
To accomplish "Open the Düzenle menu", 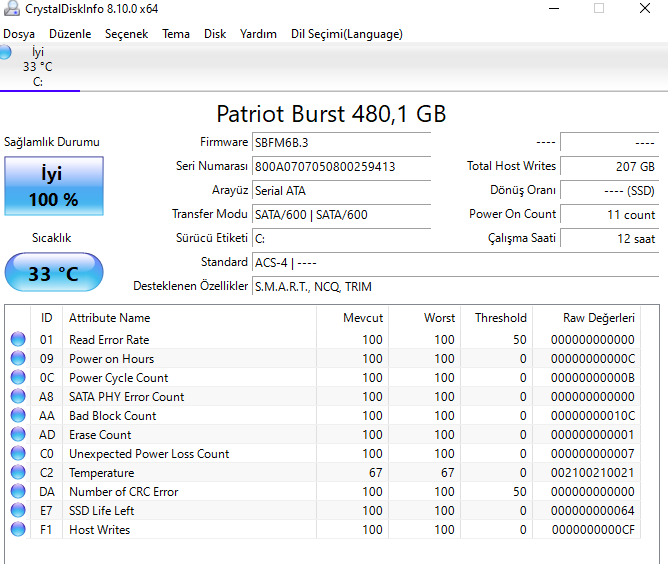I will (70, 34).
